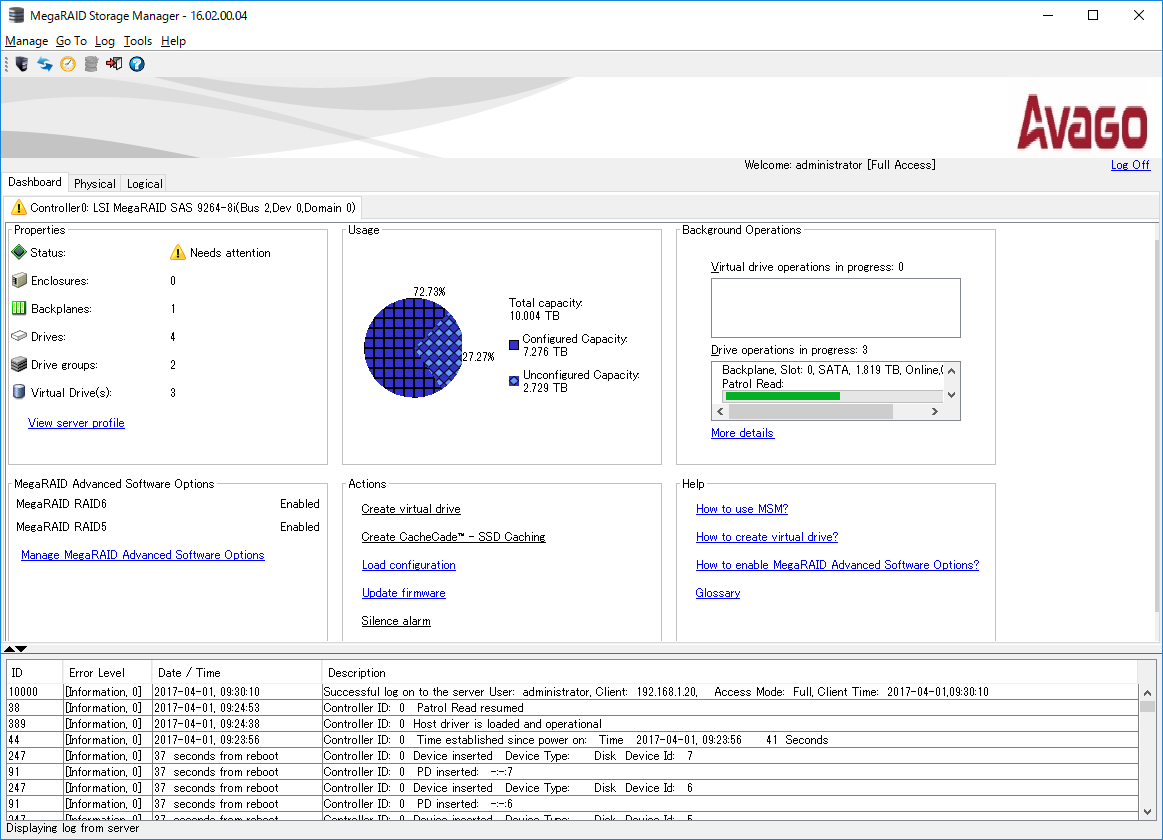Open the How to use MSM? help link

coord(742,509)
